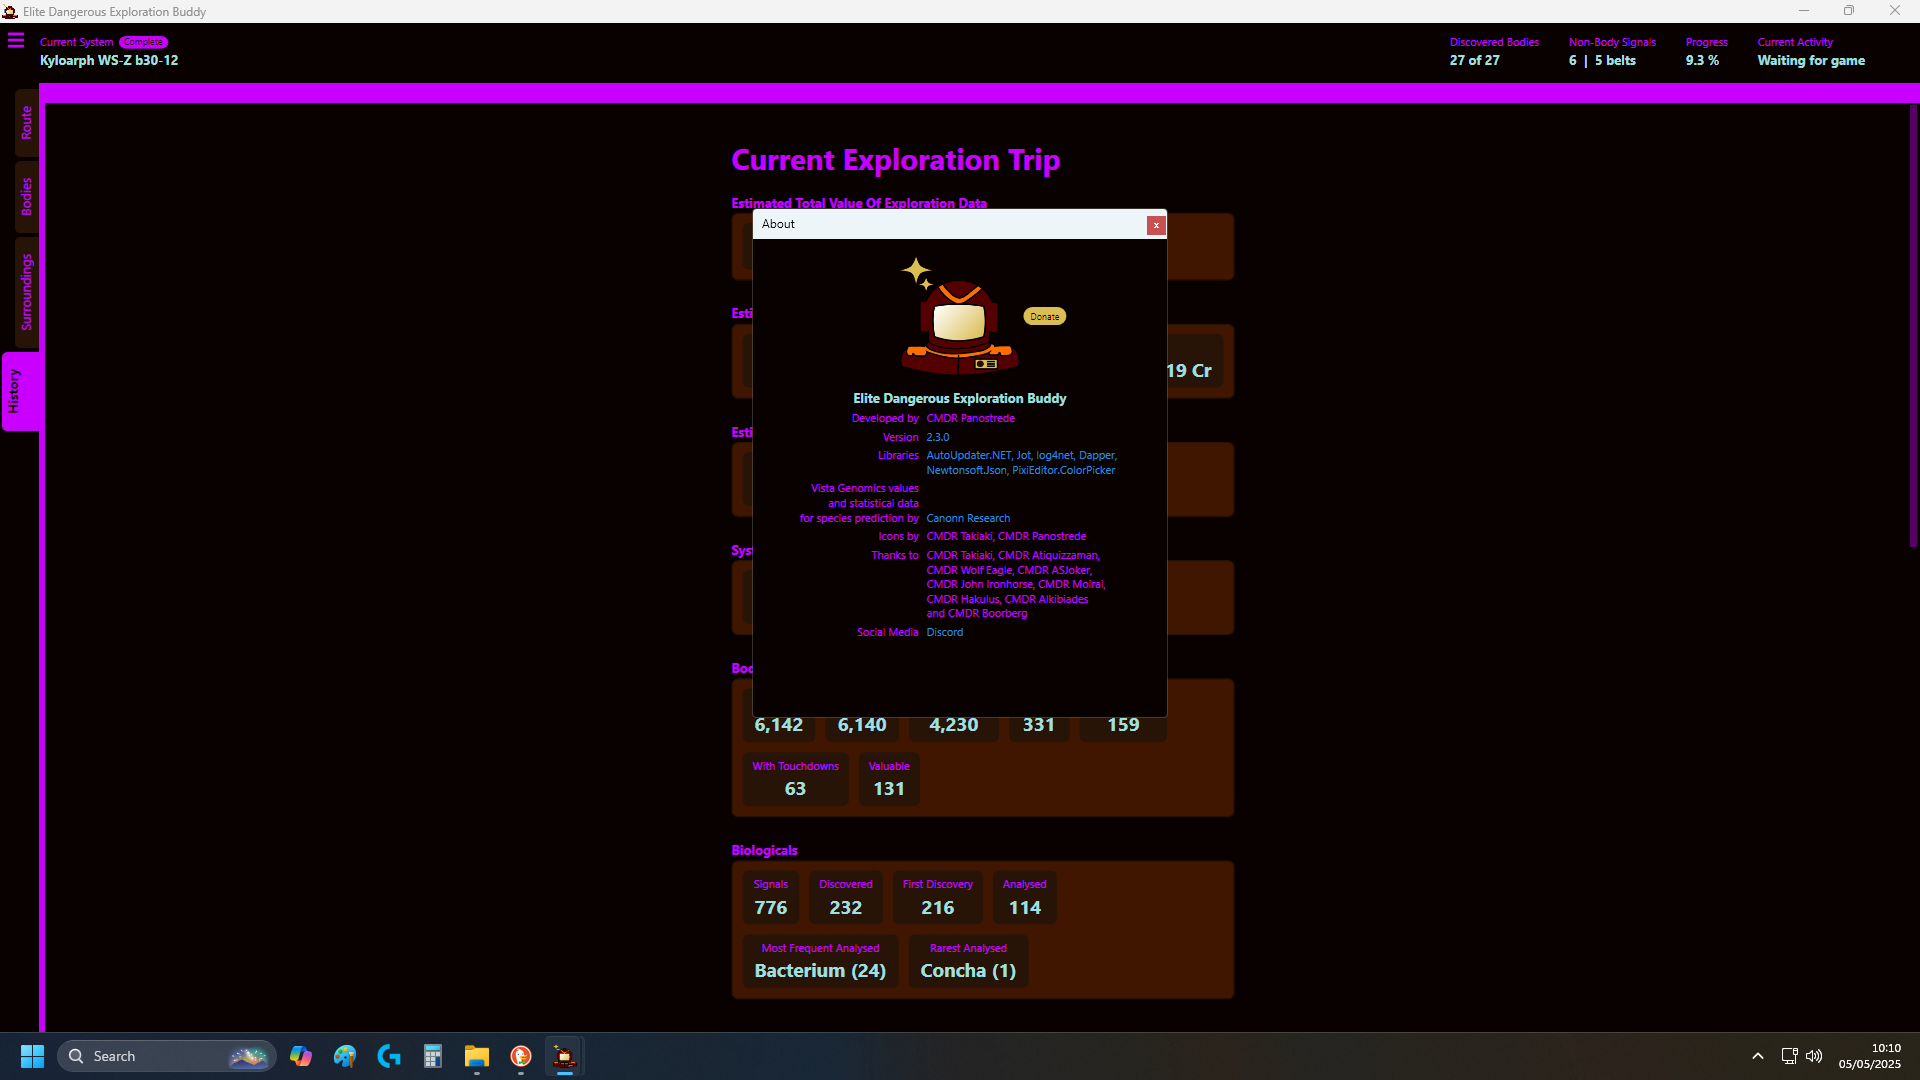This screenshot has width=1920, height=1080.
Task: Show hidden system tray icons
Action: click(1758, 1056)
